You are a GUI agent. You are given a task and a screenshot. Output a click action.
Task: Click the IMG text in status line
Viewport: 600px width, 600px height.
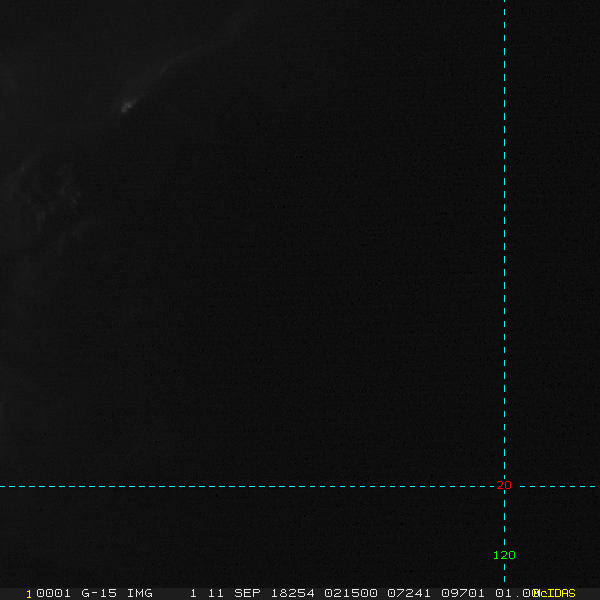pos(140,593)
